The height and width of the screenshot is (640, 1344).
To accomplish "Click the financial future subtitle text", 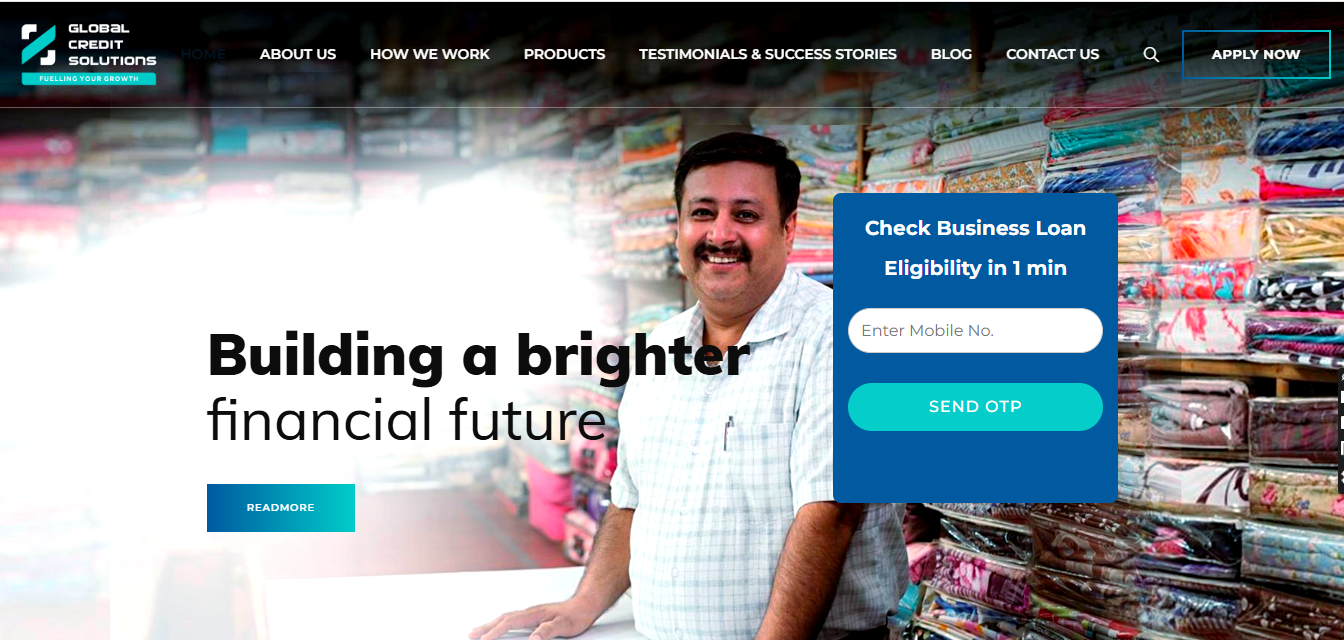I will [407, 420].
